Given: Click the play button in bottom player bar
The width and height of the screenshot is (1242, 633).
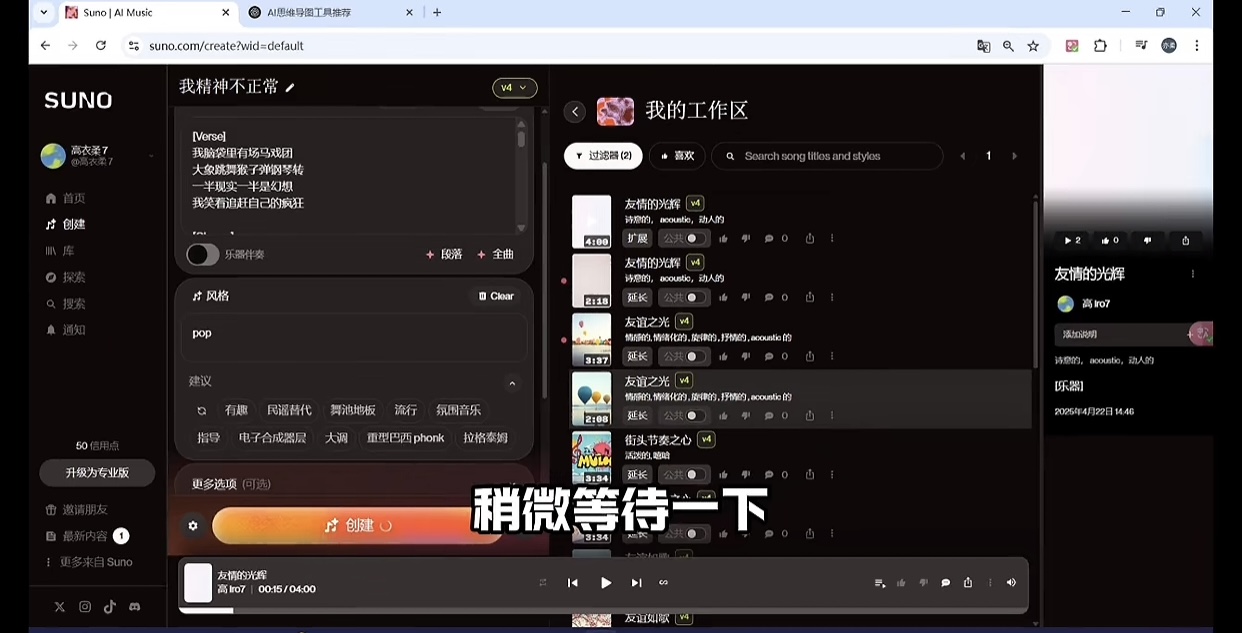Looking at the screenshot, I should (x=605, y=583).
